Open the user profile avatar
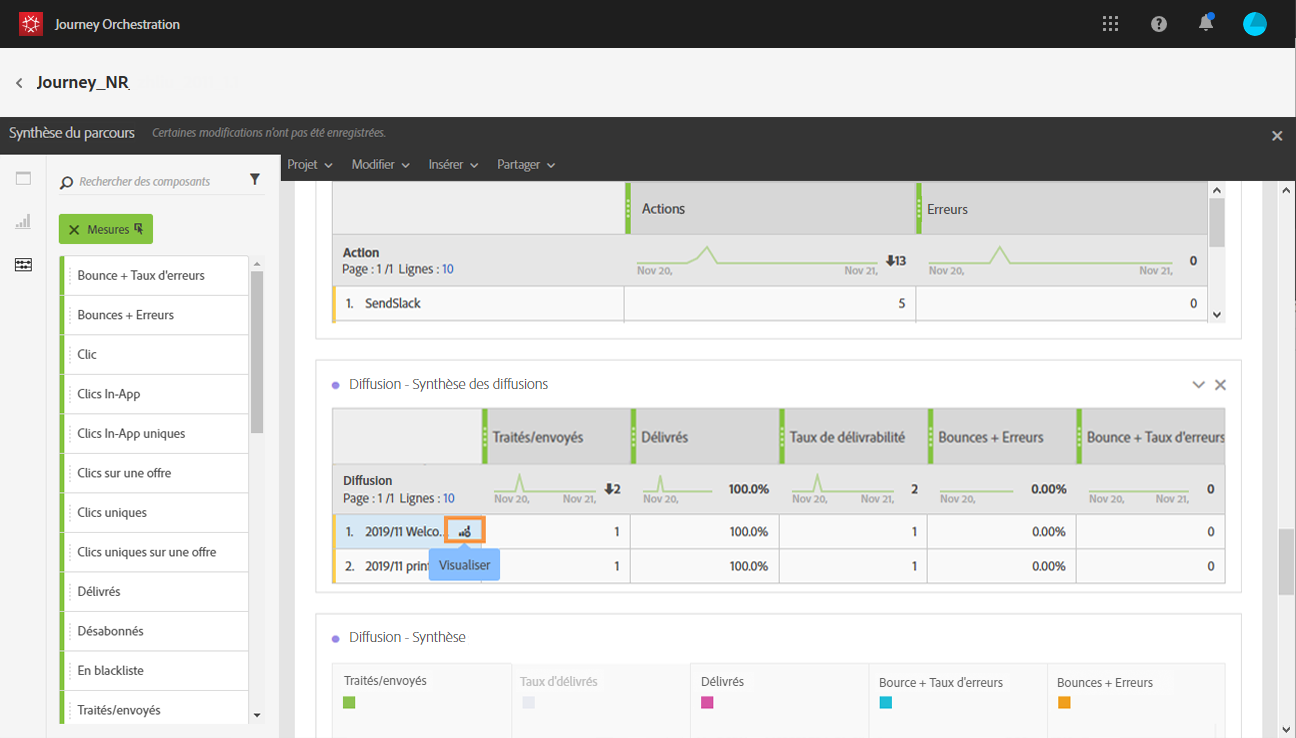1296x738 pixels. (1255, 24)
